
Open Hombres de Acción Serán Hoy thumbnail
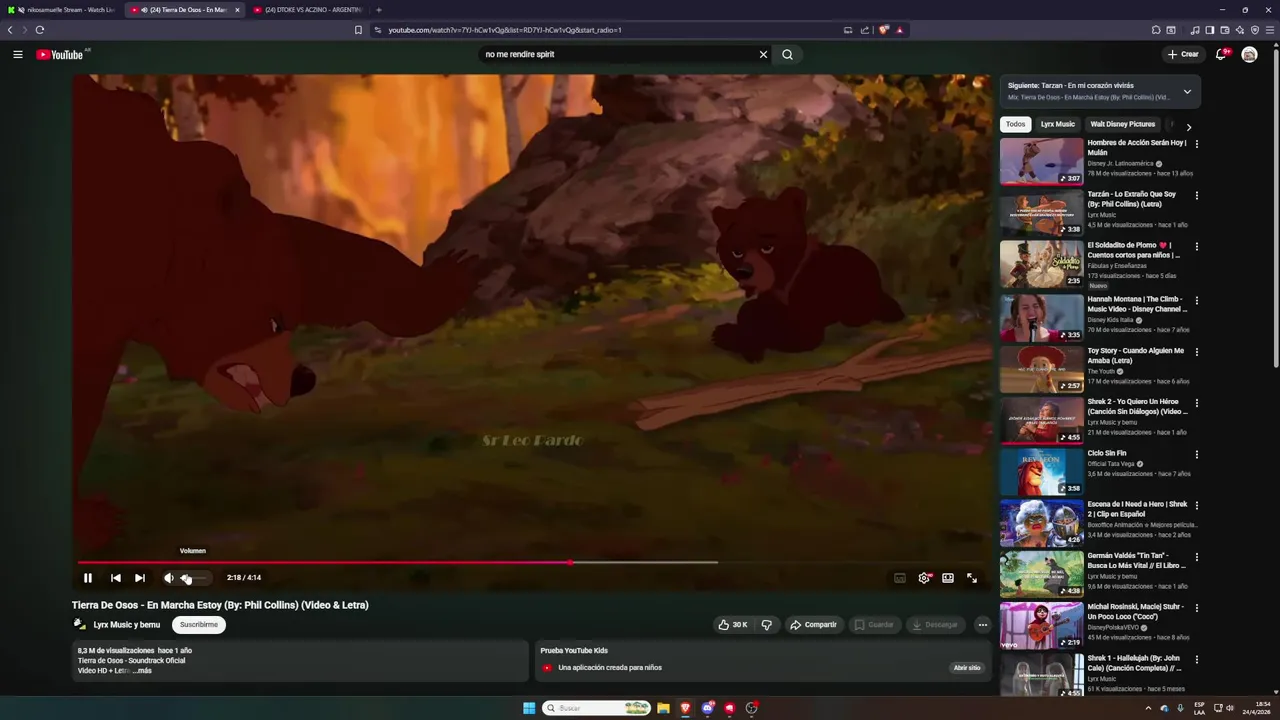(x=1042, y=161)
